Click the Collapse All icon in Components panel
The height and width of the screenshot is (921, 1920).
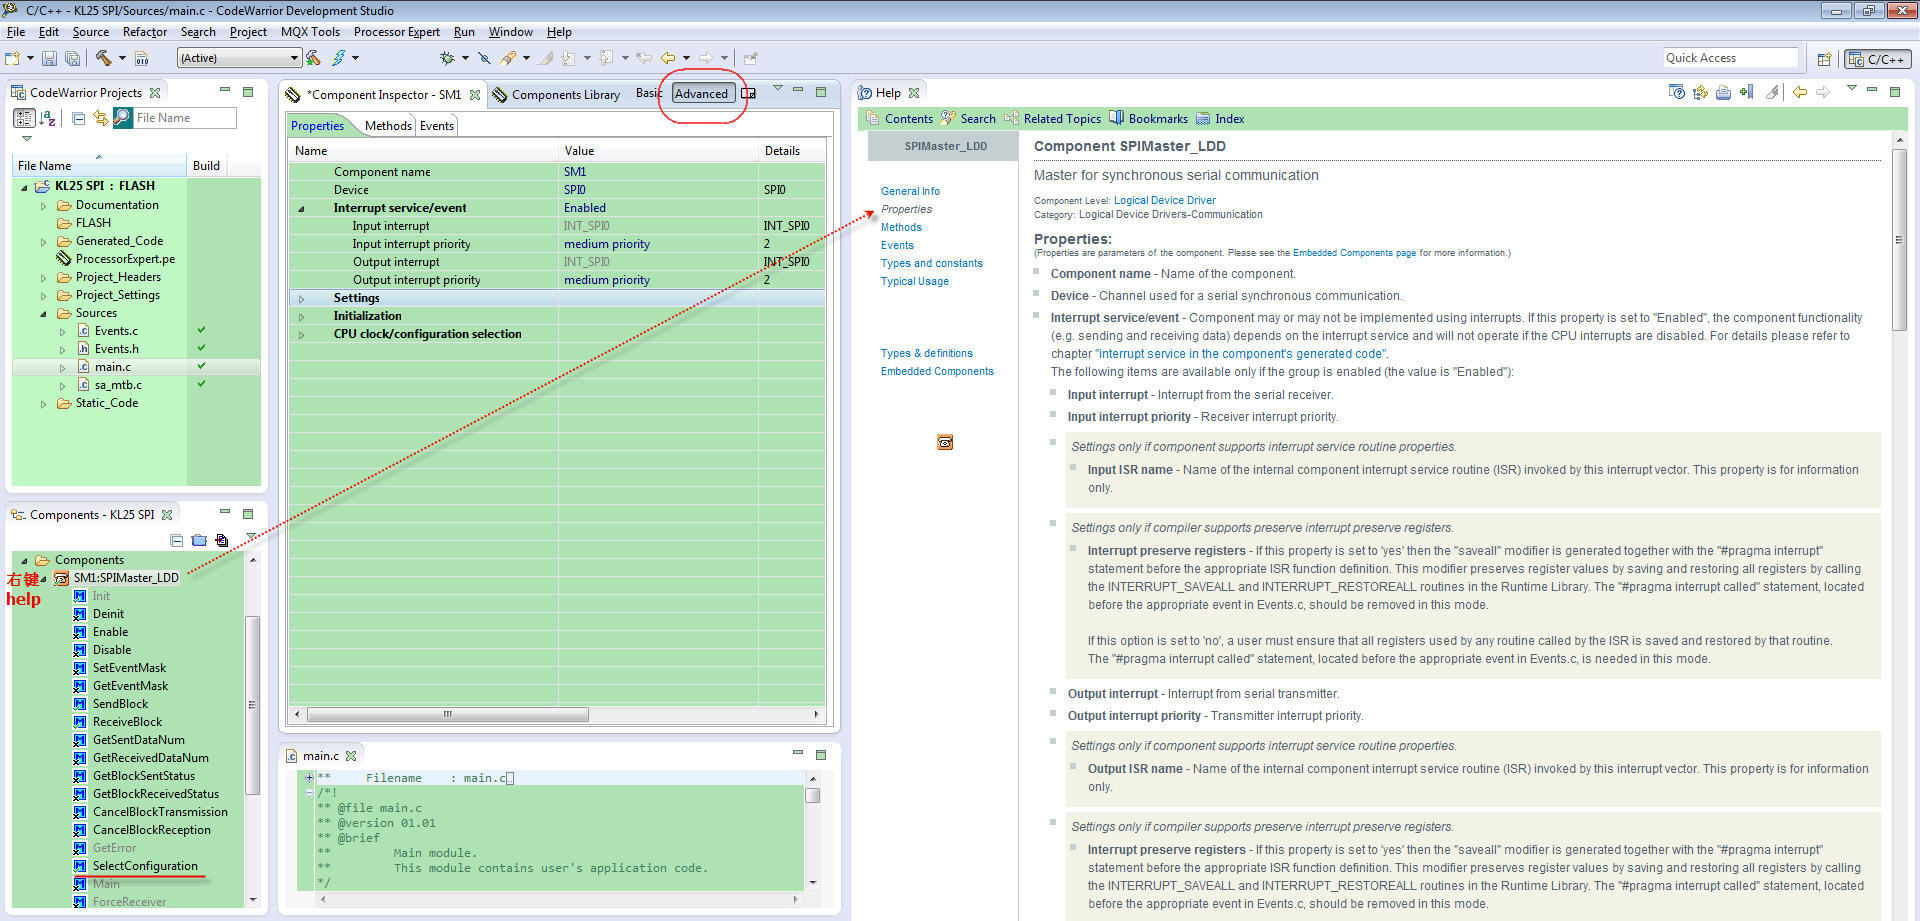point(176,540)
